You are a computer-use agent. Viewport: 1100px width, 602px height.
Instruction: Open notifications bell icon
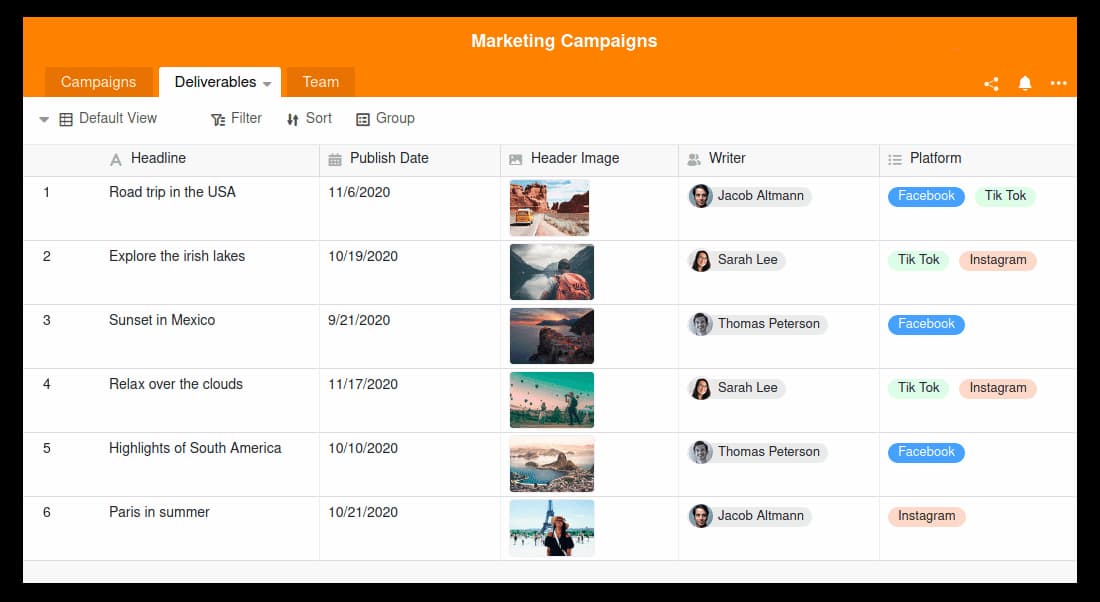[1025, 84]
